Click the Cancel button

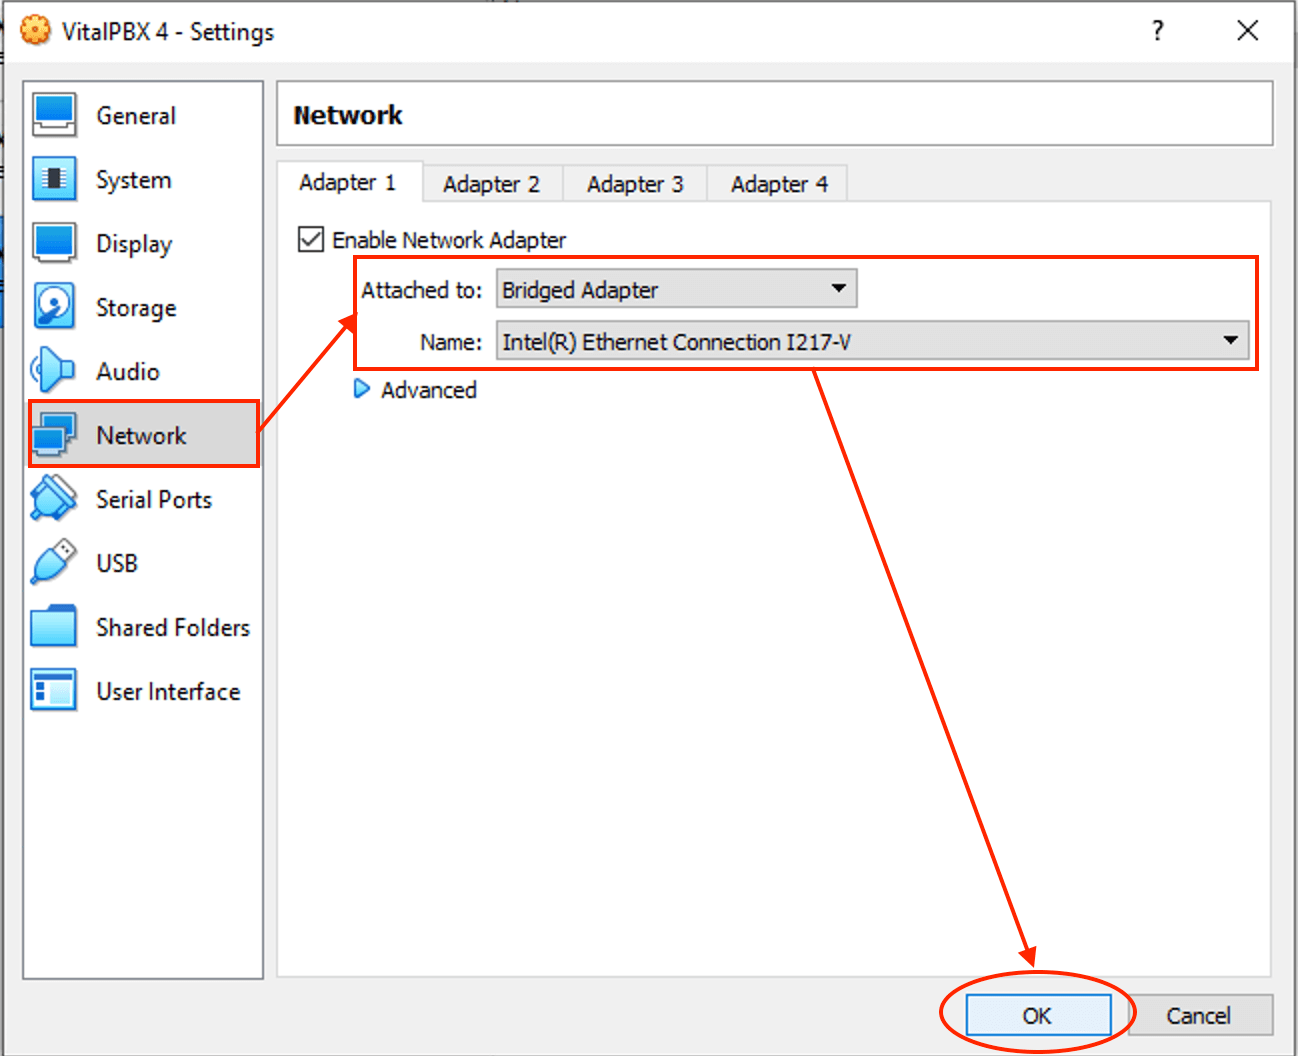click(1200, 1014)
